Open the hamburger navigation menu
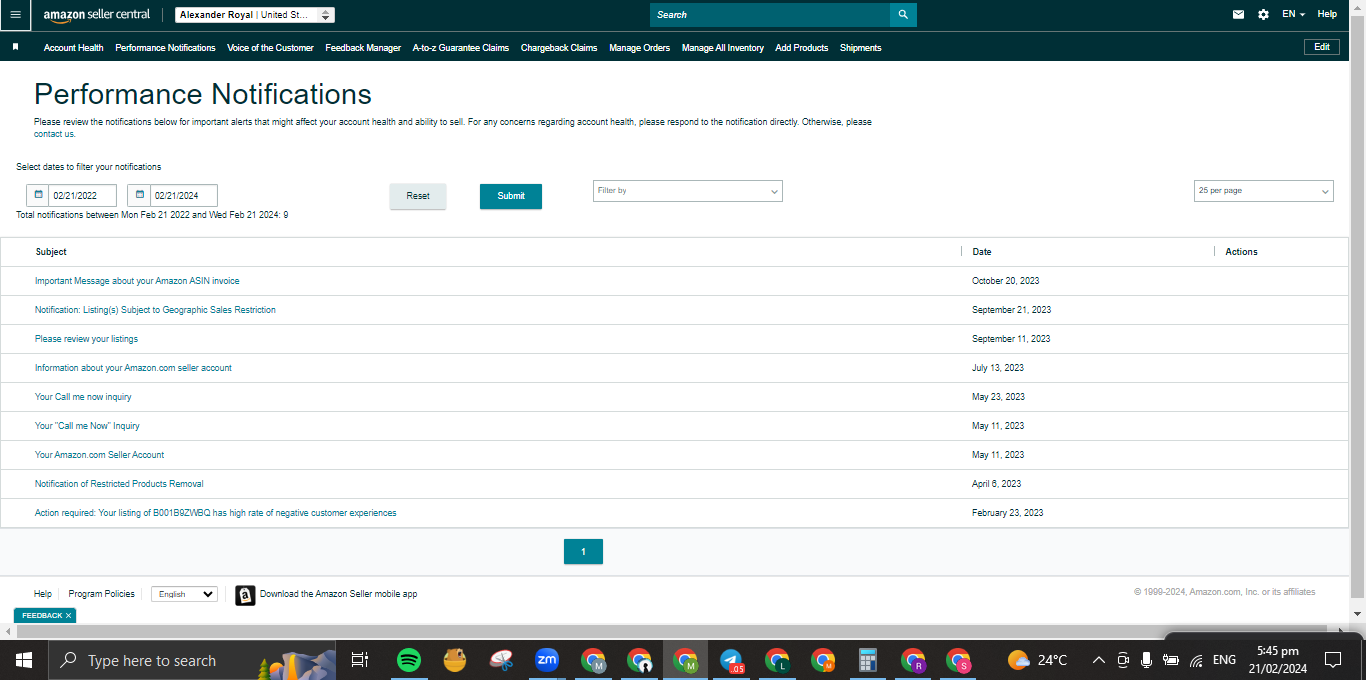 coord(15,15)
